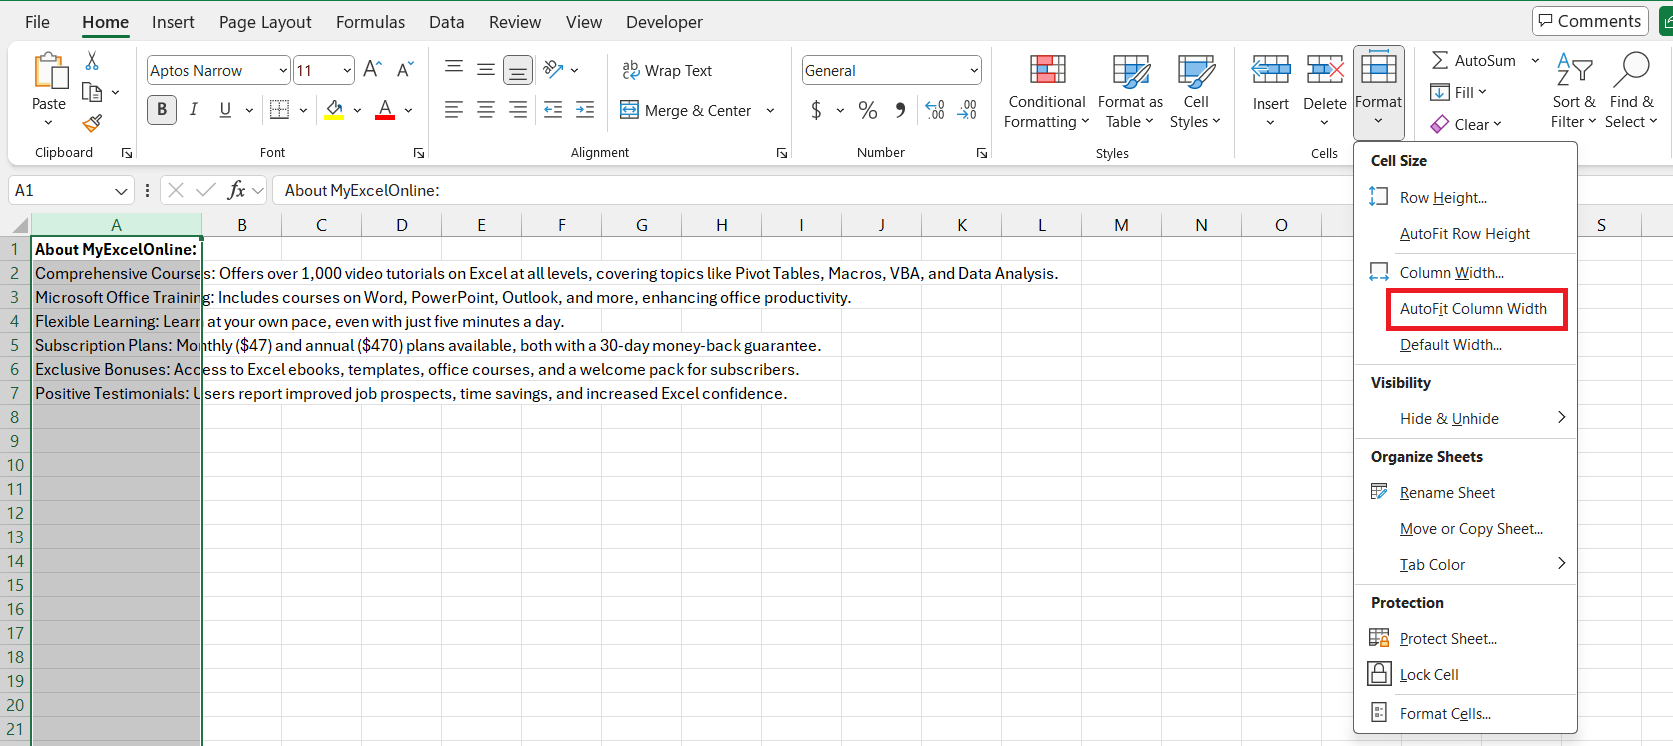
Task: Click the Comments button
Action: point(1590,21)
